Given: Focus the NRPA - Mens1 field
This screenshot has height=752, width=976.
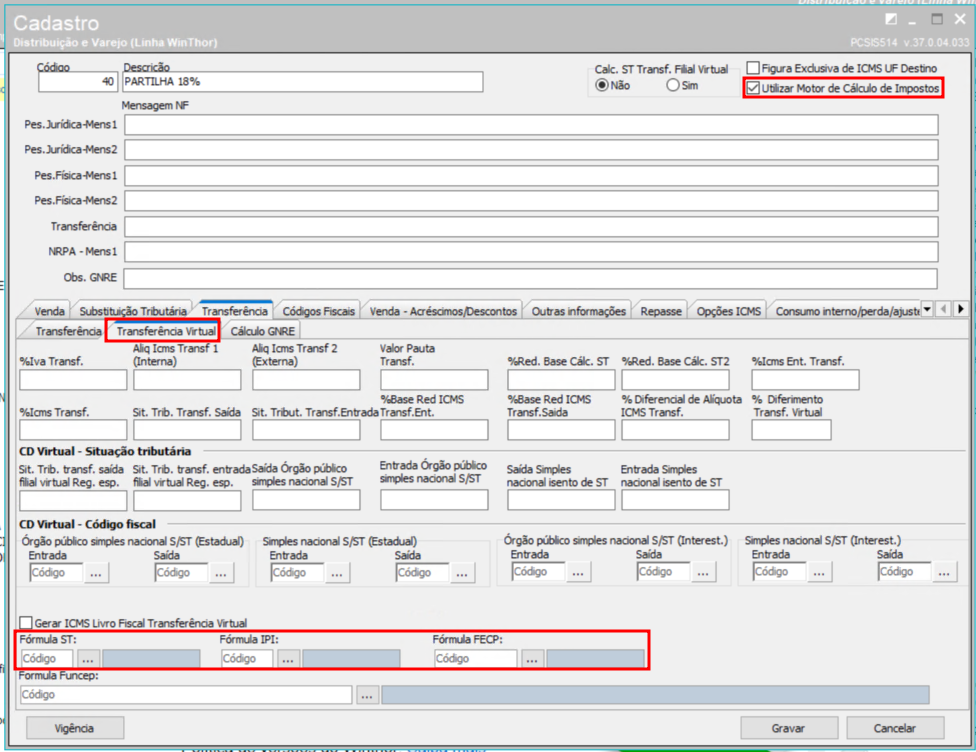Looking at the screenshot, I should (x=531, y=251).
